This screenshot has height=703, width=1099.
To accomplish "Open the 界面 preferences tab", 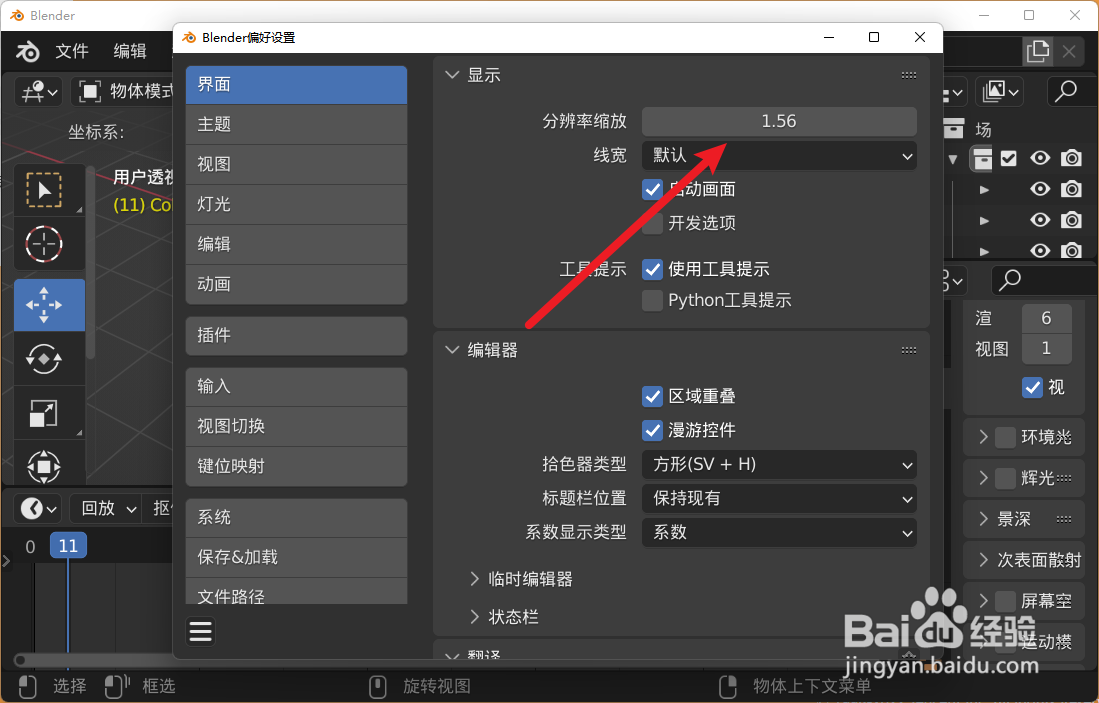I will (x=296, y=85).
